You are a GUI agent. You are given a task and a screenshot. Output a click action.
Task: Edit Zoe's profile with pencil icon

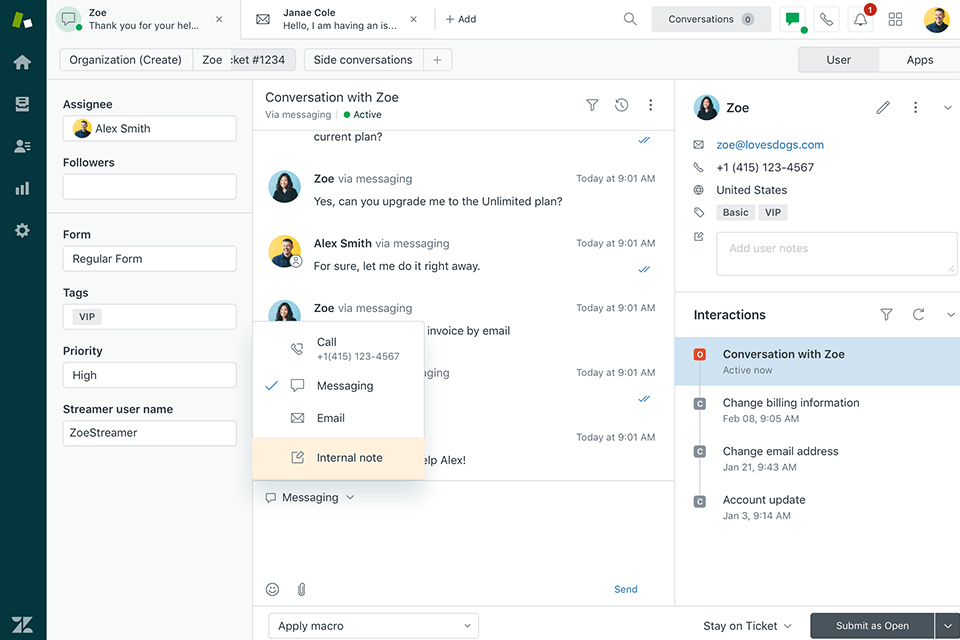pos(882,108)
